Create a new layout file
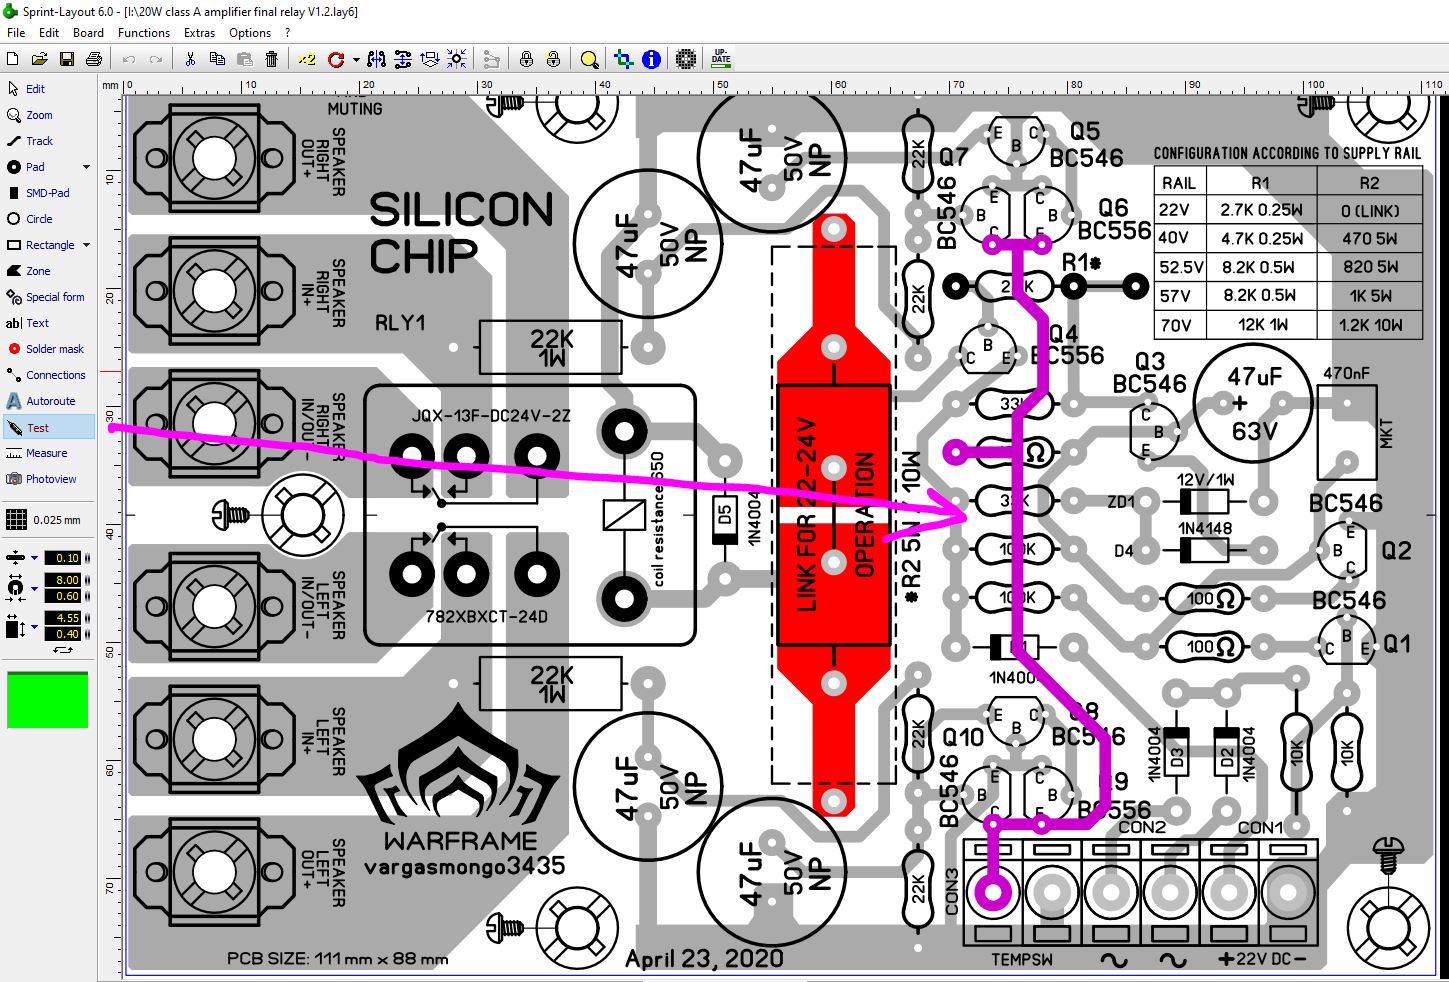1449x982 pixels. 13,59
